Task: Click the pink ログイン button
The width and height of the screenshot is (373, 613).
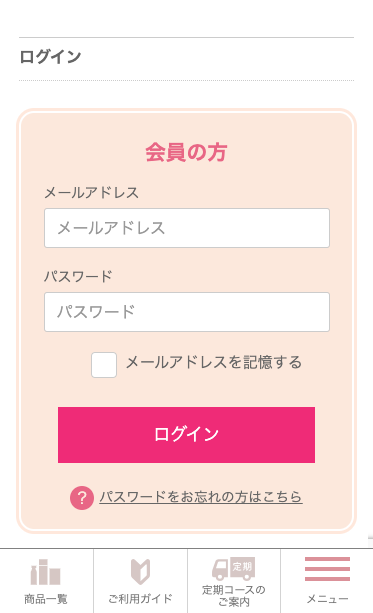Action: (186, 435)
